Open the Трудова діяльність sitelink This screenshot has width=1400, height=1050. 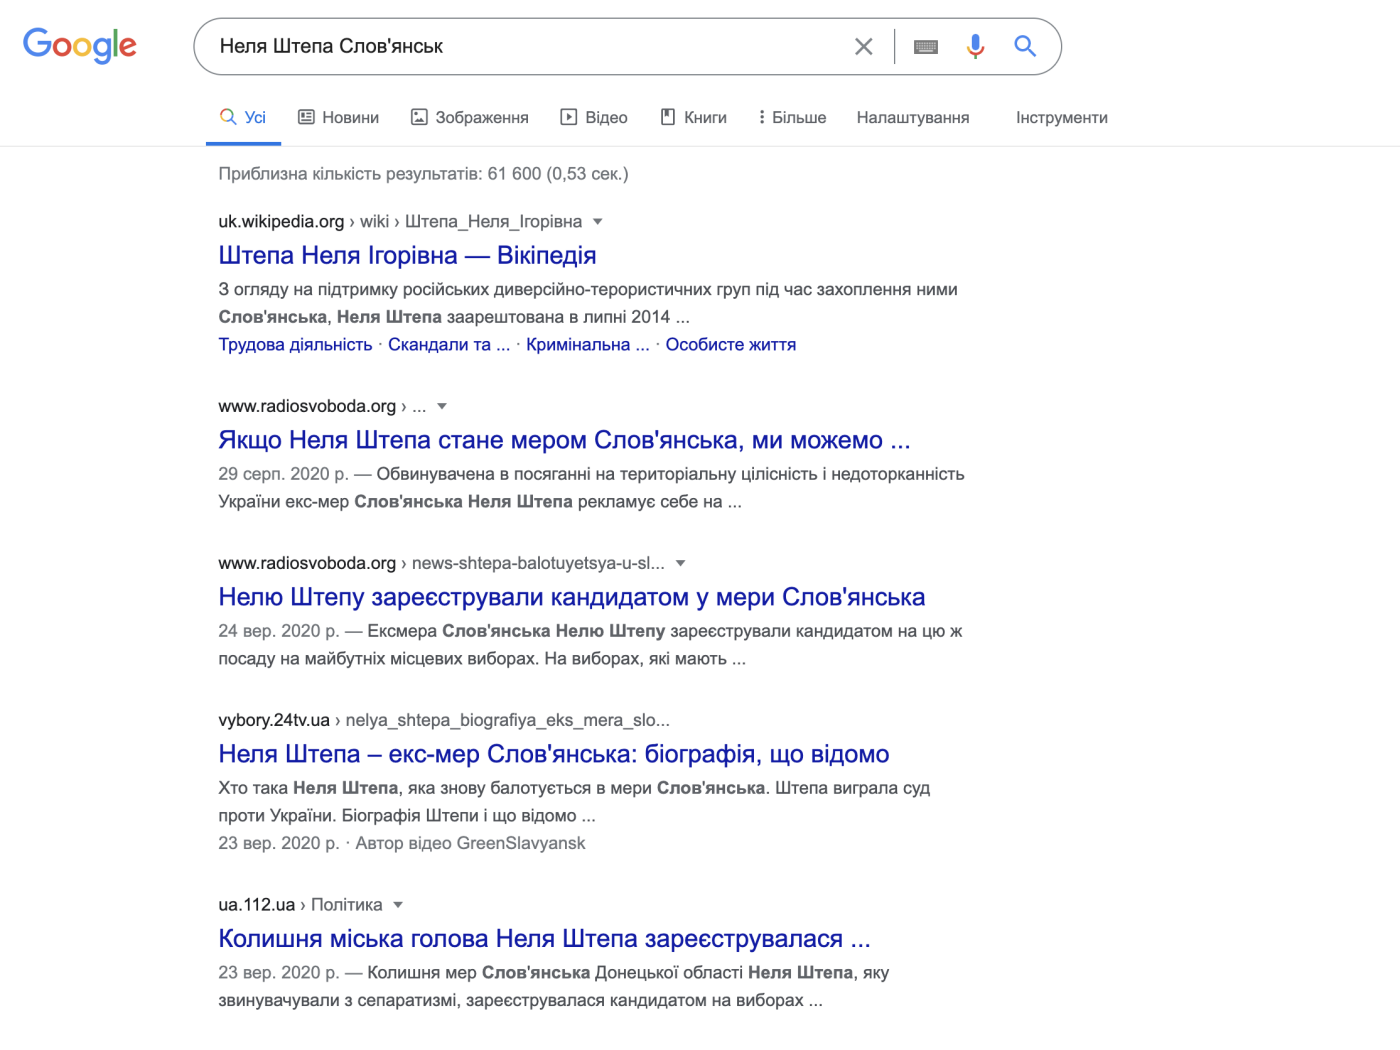(295, 344)
